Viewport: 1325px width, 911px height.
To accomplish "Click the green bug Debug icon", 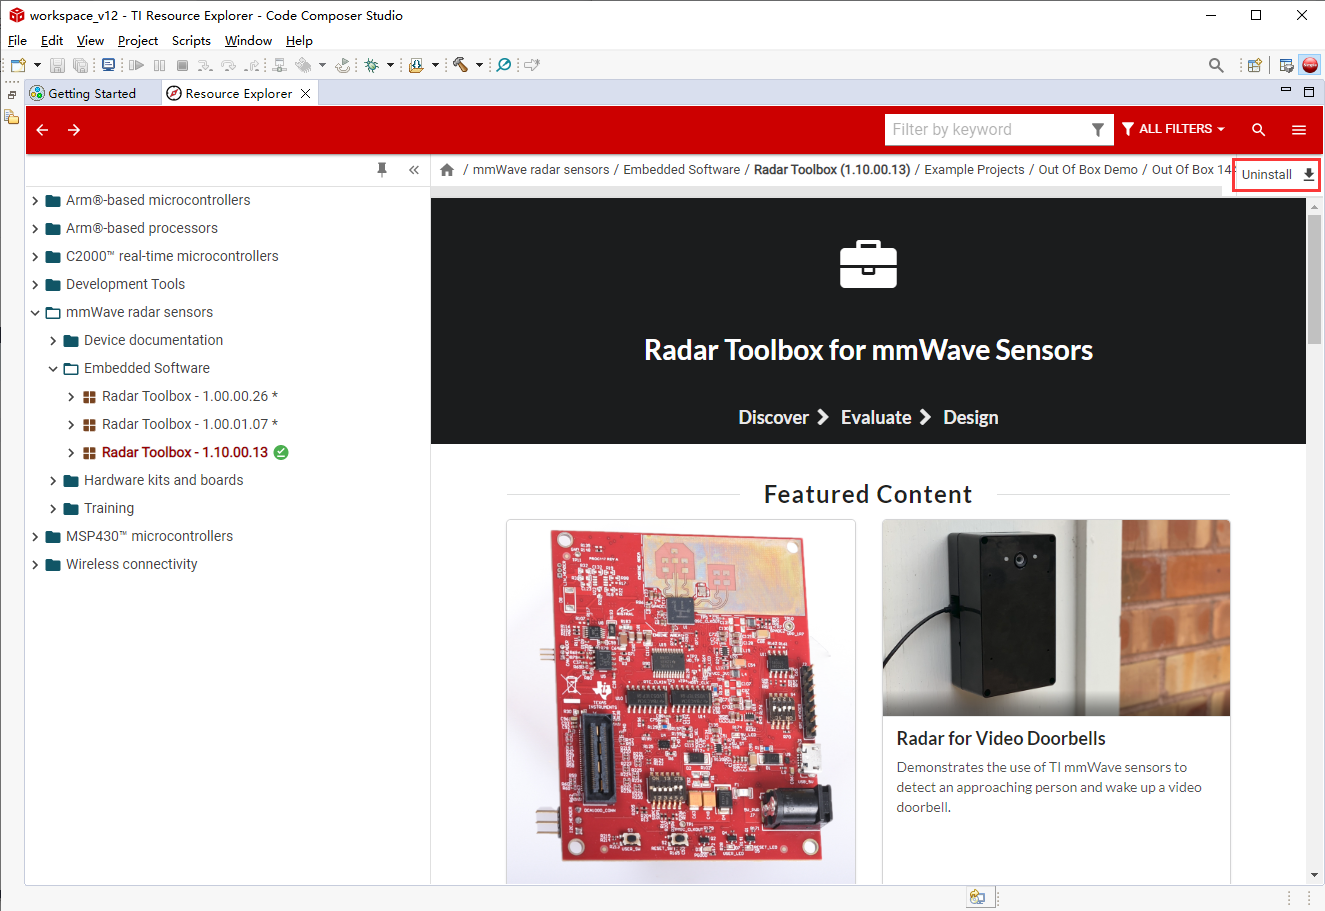I will (372, 65).
